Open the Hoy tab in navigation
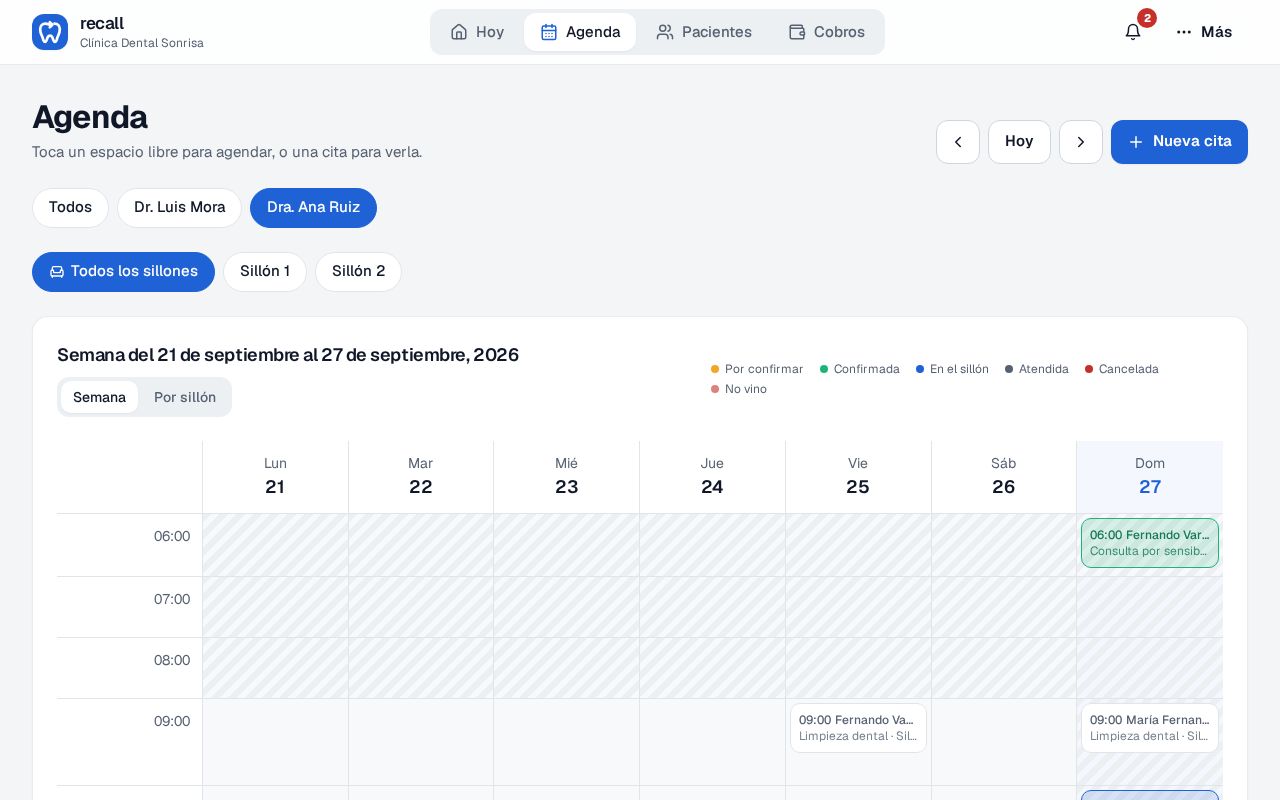Image resolution: width=1280 pixels, height=800 pixels. (x=477, y=32)
